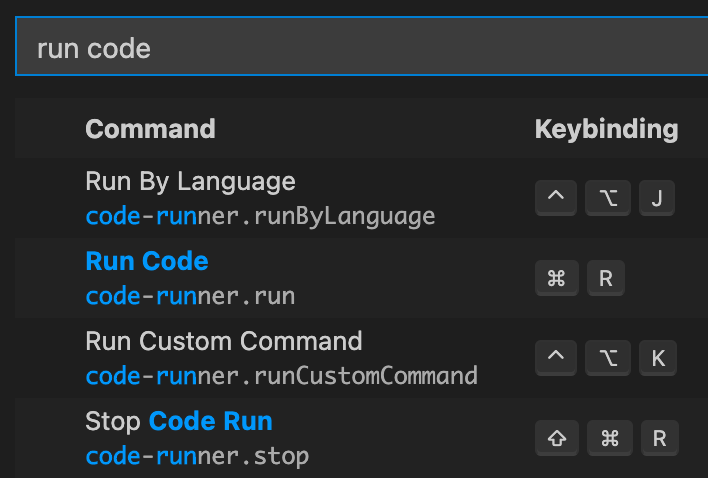Click the Command key icon for Run Code
The width and height of the screenshot is (708, 478).
coord(557,278)
